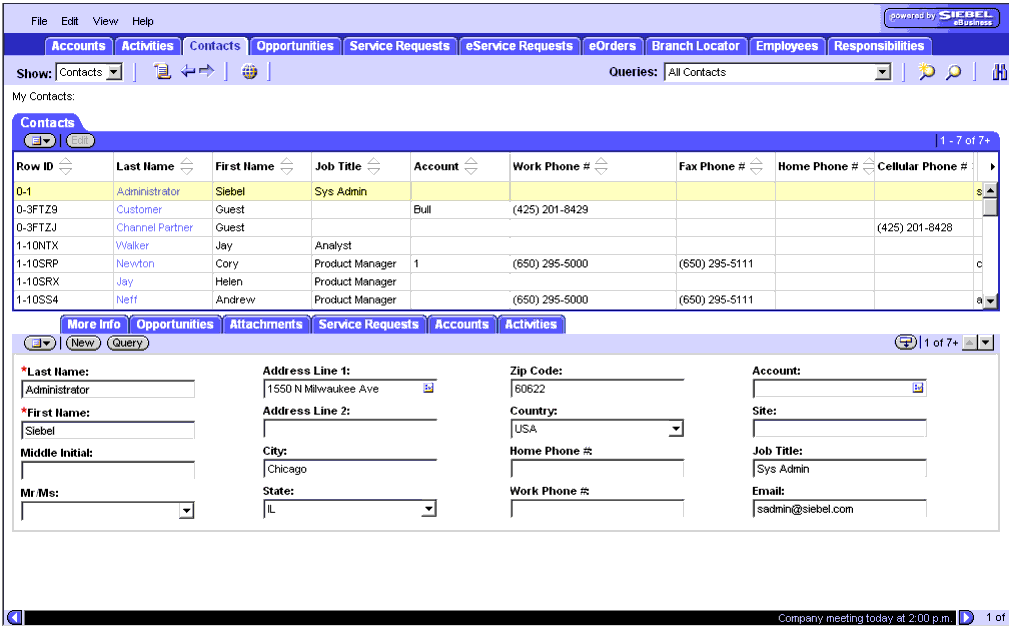The image size is (1011, 628).
Task: Open the Service Requests screen tab
Action: pyautogui.click(x=400, y=46)
